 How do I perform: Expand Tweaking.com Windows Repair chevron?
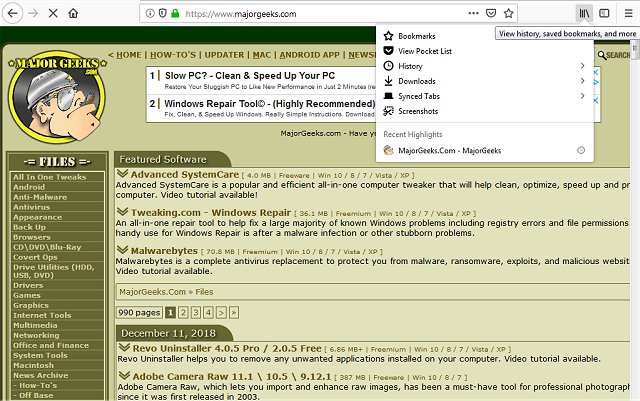(122, 212)
